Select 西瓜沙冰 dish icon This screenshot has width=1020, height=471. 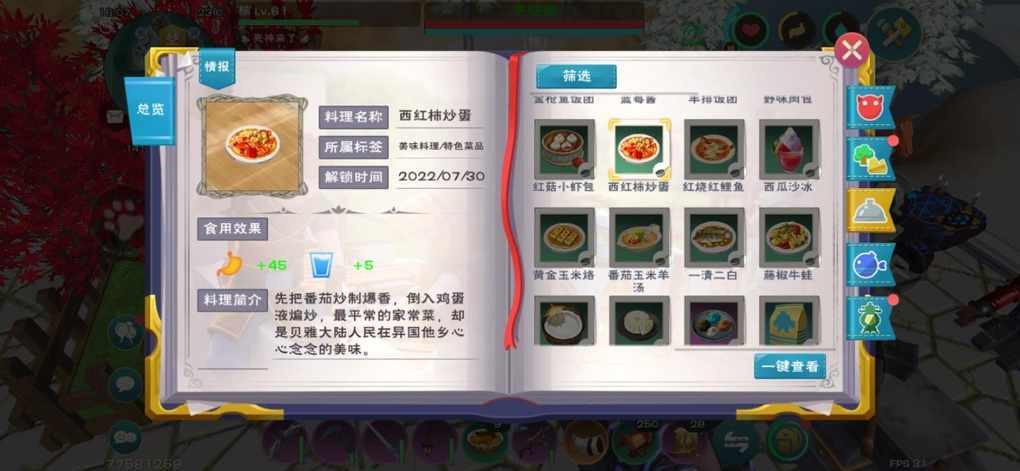pos(789,149)
